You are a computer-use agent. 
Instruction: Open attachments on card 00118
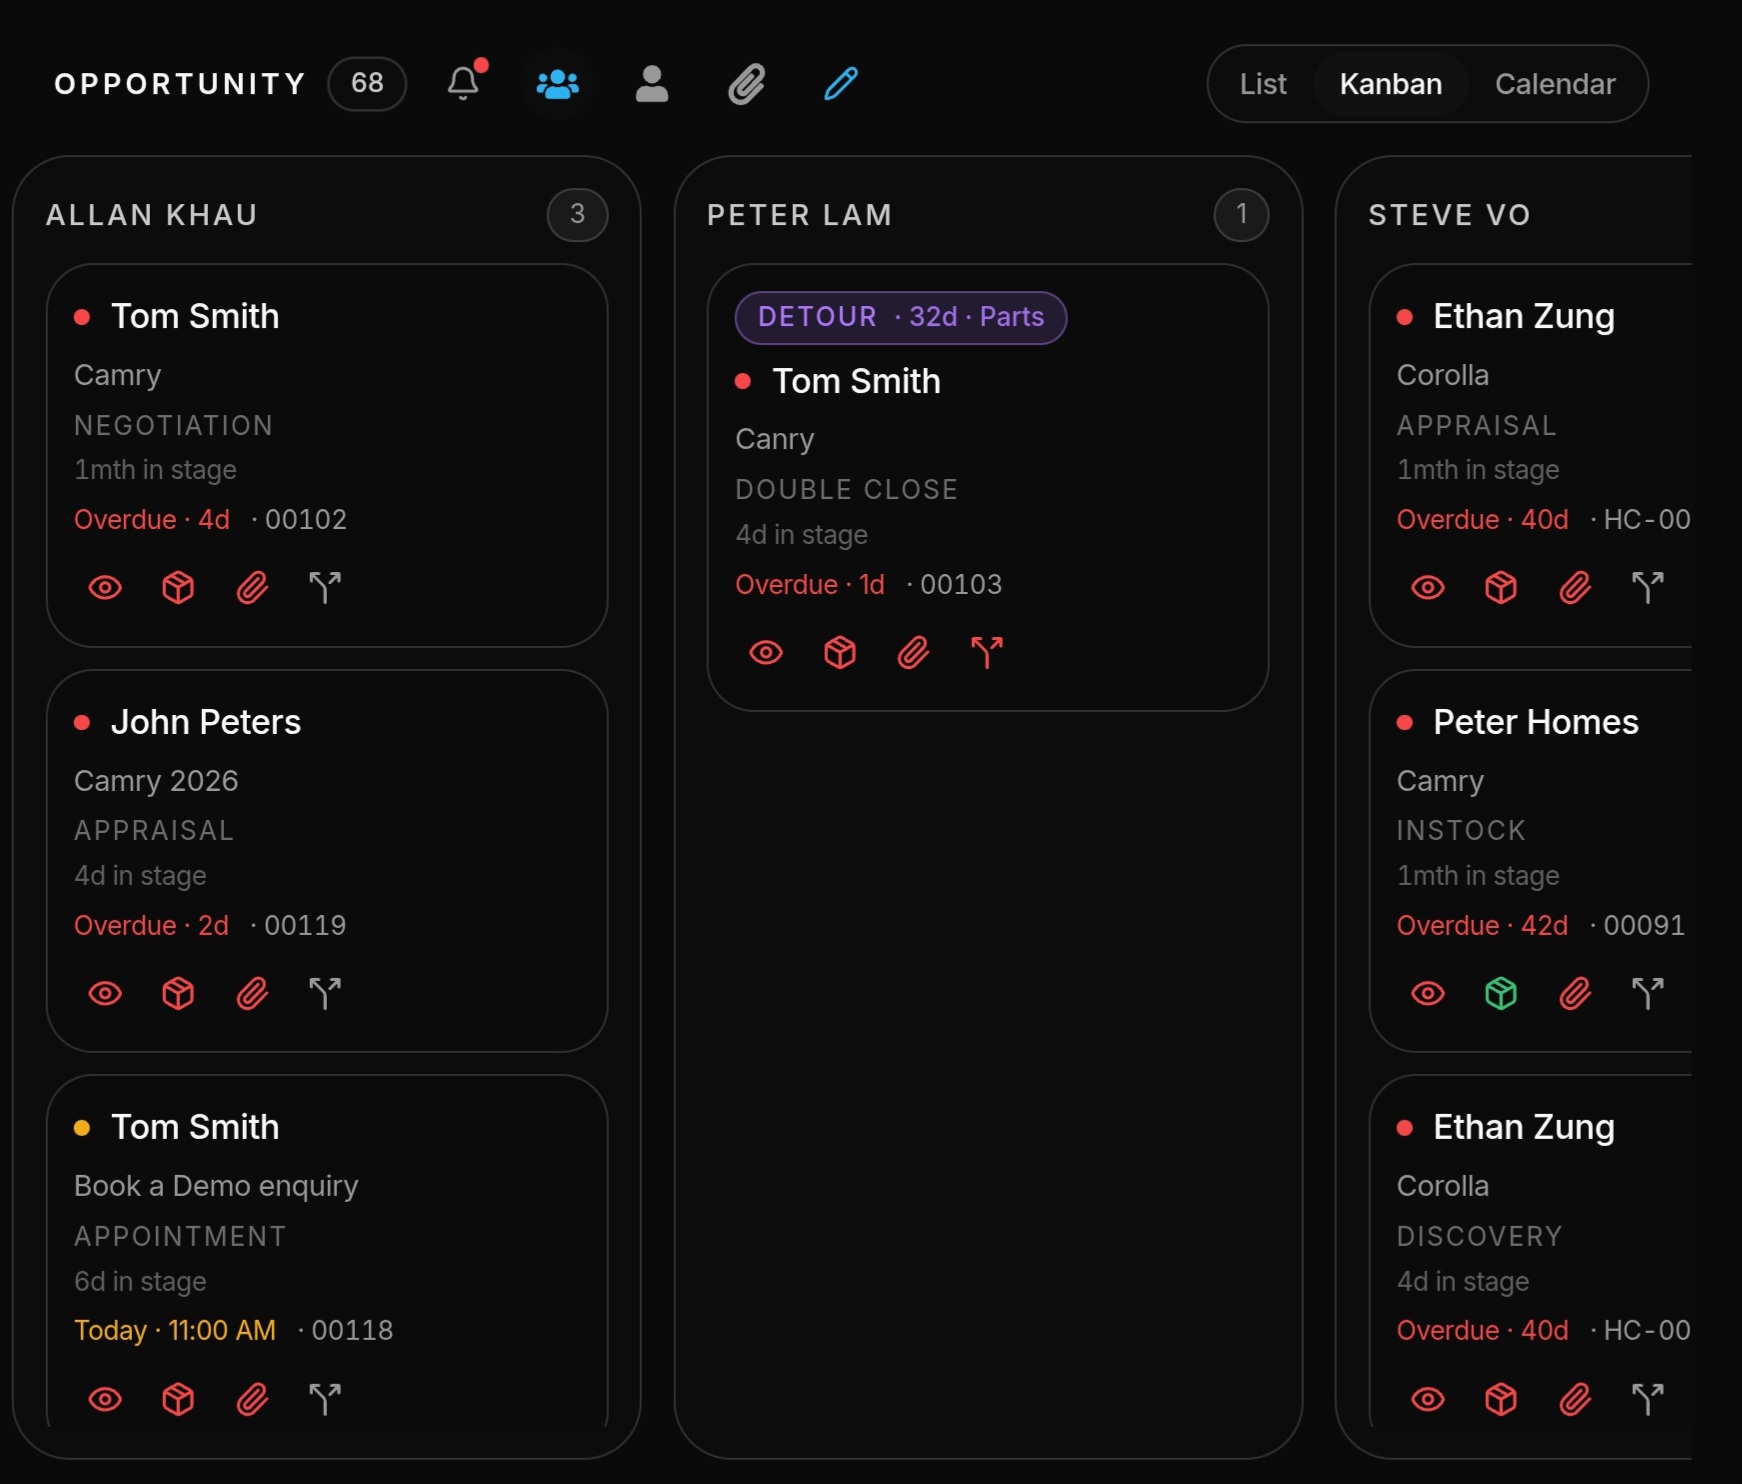[252, 1399]
